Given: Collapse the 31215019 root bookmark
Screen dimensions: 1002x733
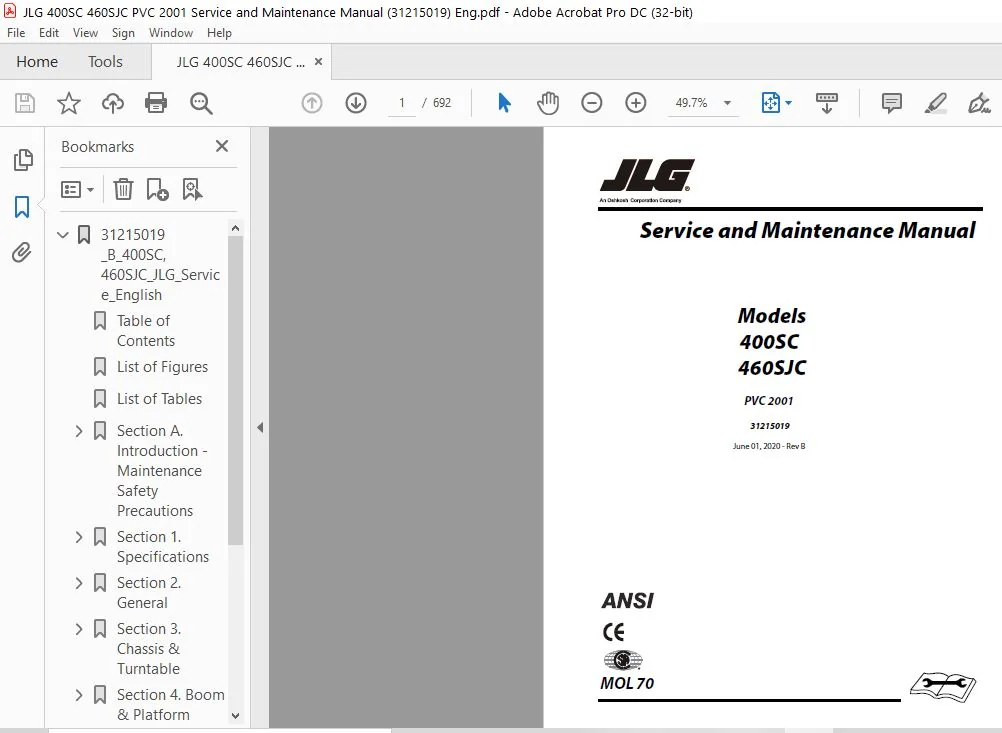Looking at the screenshot, I should point(63,235).
